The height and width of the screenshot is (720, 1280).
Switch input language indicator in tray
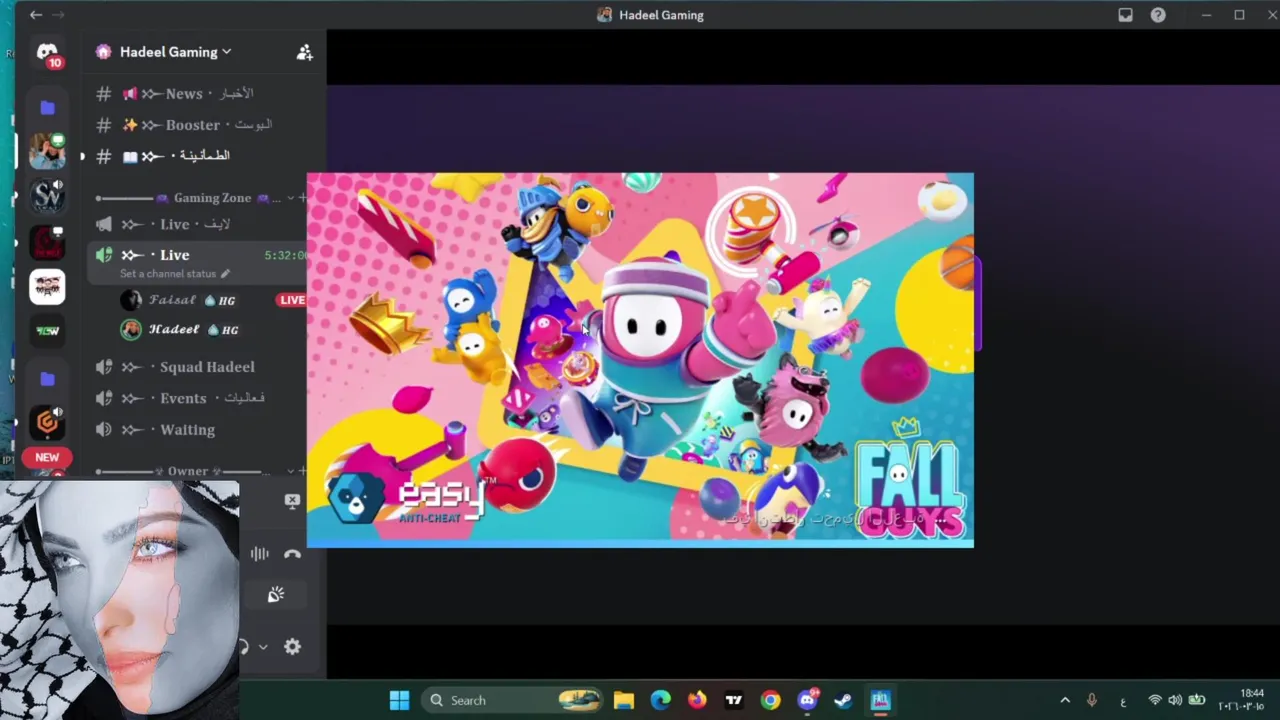1123,700
